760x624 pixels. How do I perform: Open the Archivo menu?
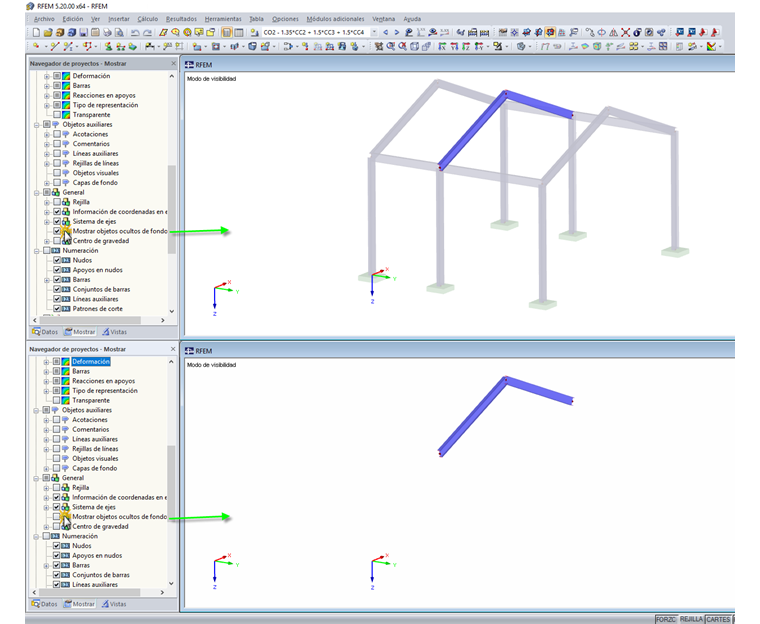(x=44, y=19)
